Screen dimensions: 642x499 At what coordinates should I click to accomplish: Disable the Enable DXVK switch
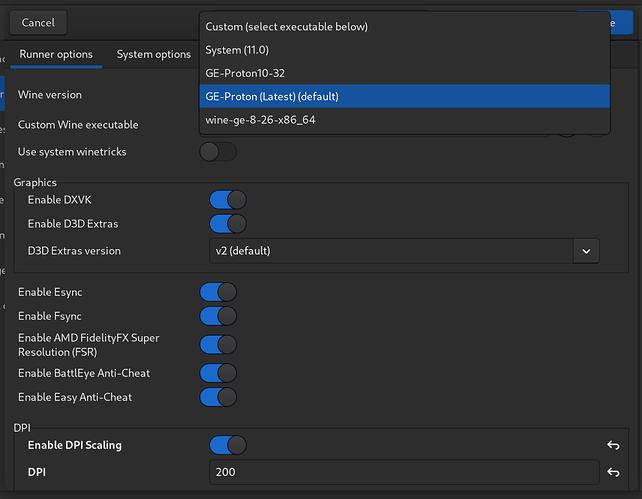(227, 201)
